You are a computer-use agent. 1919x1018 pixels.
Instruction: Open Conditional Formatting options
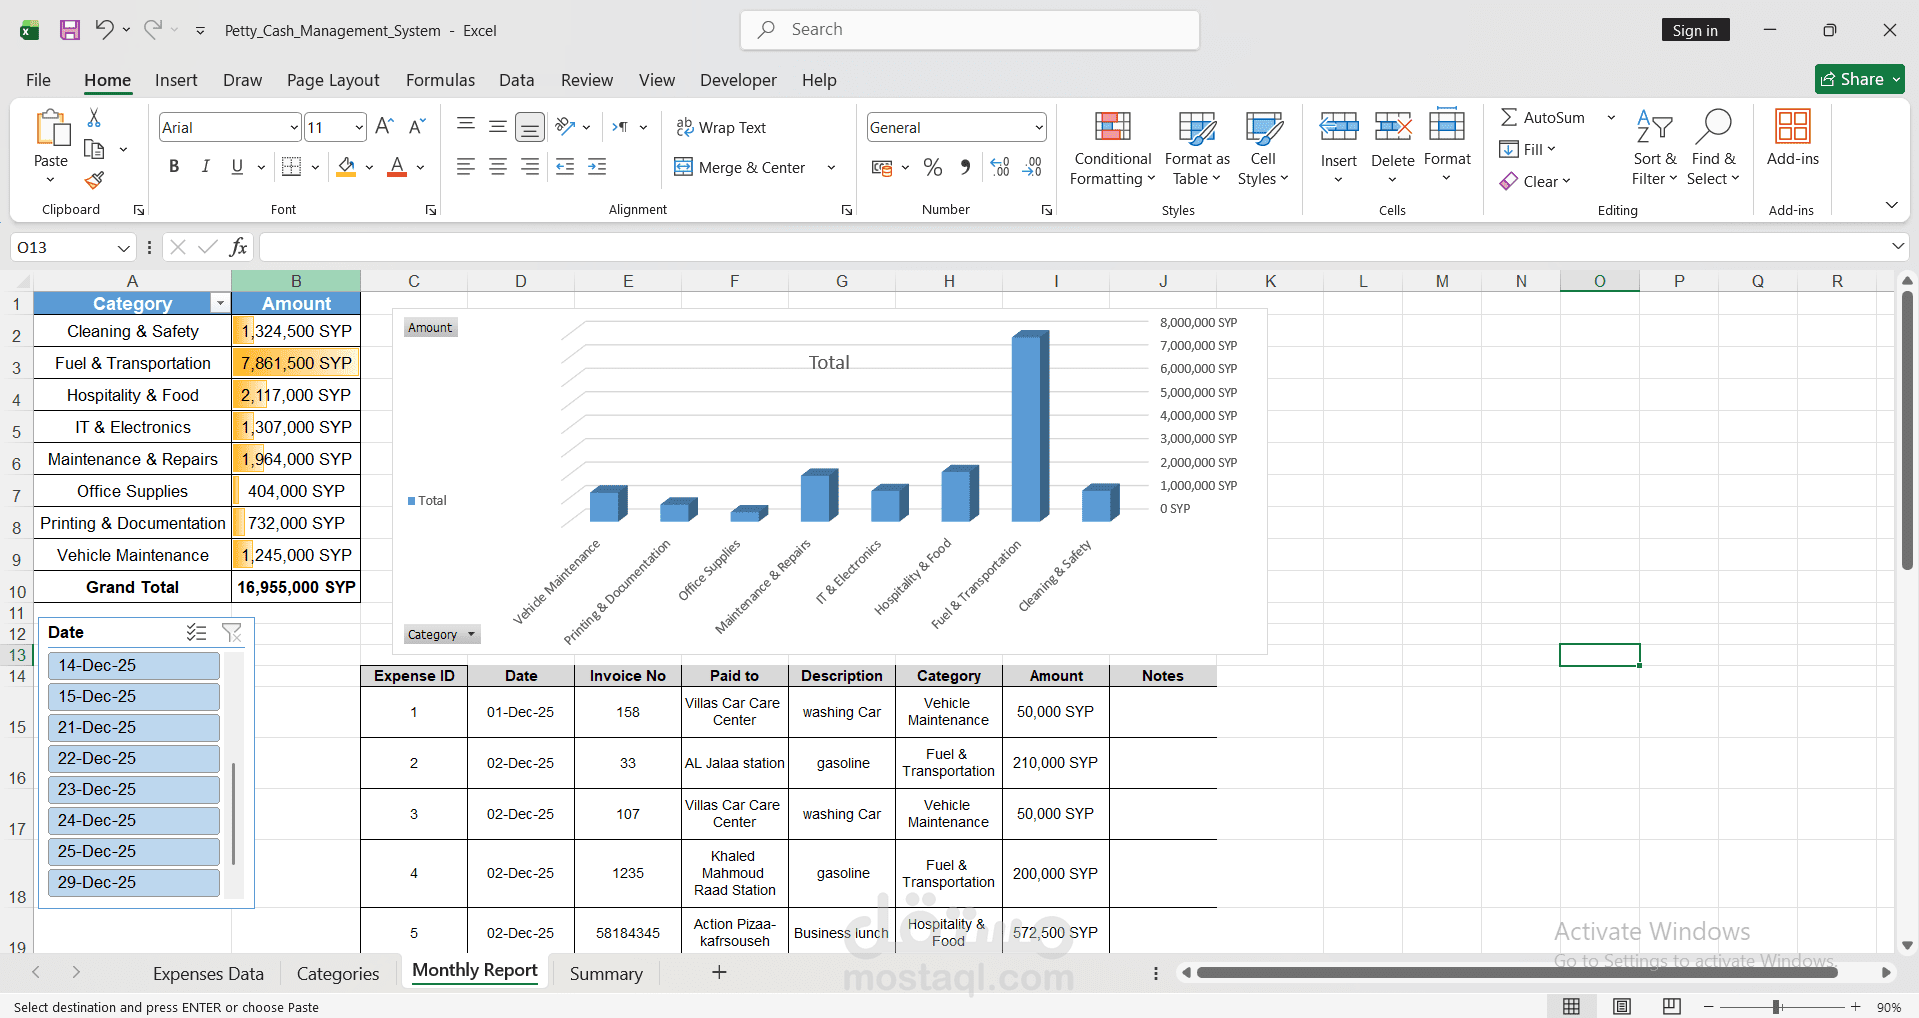(x=1111, y=147)
